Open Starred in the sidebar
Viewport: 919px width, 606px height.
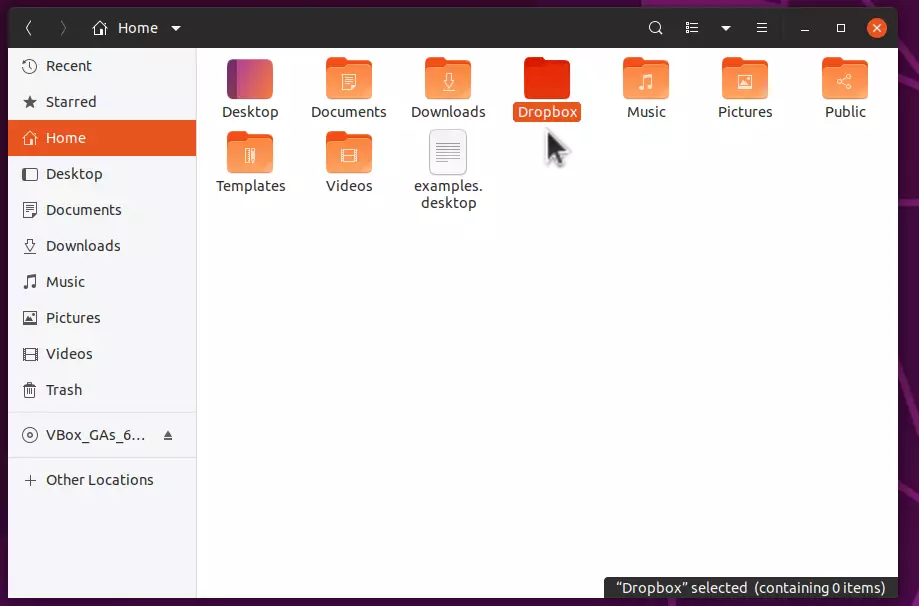102,102
